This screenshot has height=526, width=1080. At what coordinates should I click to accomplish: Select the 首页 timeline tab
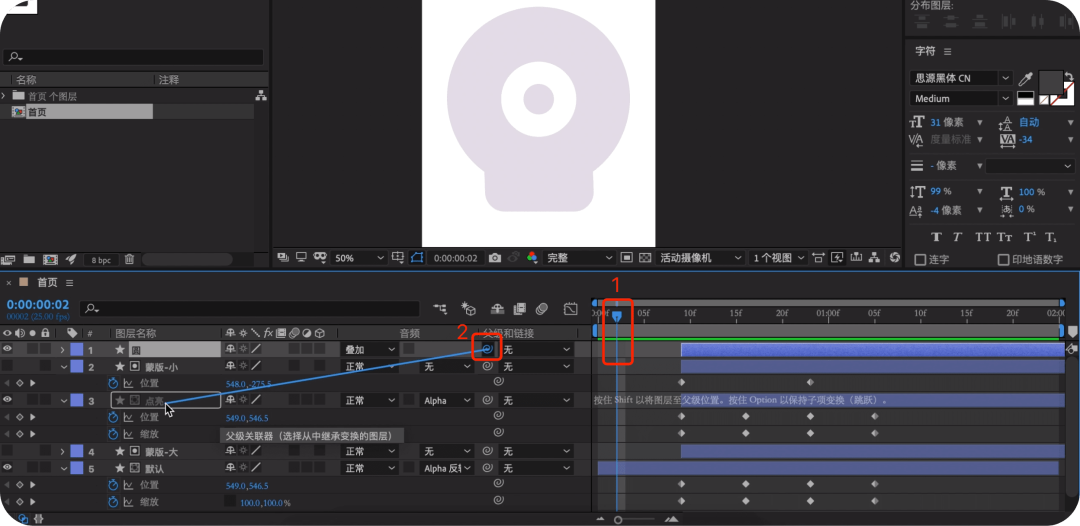(48, 282)
